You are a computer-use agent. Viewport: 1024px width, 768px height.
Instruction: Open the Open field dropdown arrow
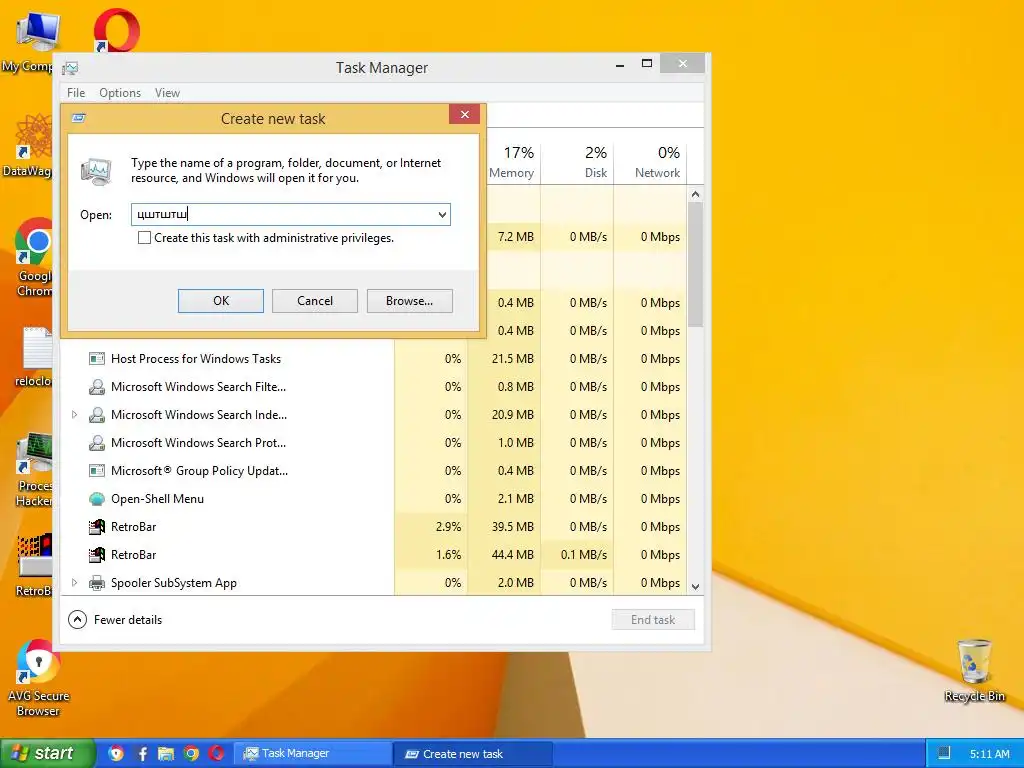(442, 215)
